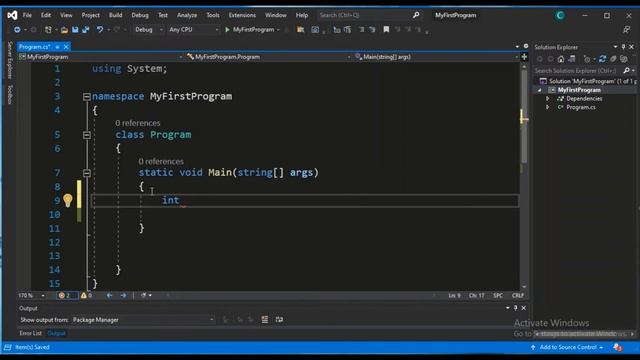640x360 pixels.
Task: Click the lightbulb quick actions icon on line 9
Action: click(x=68, y=200)
